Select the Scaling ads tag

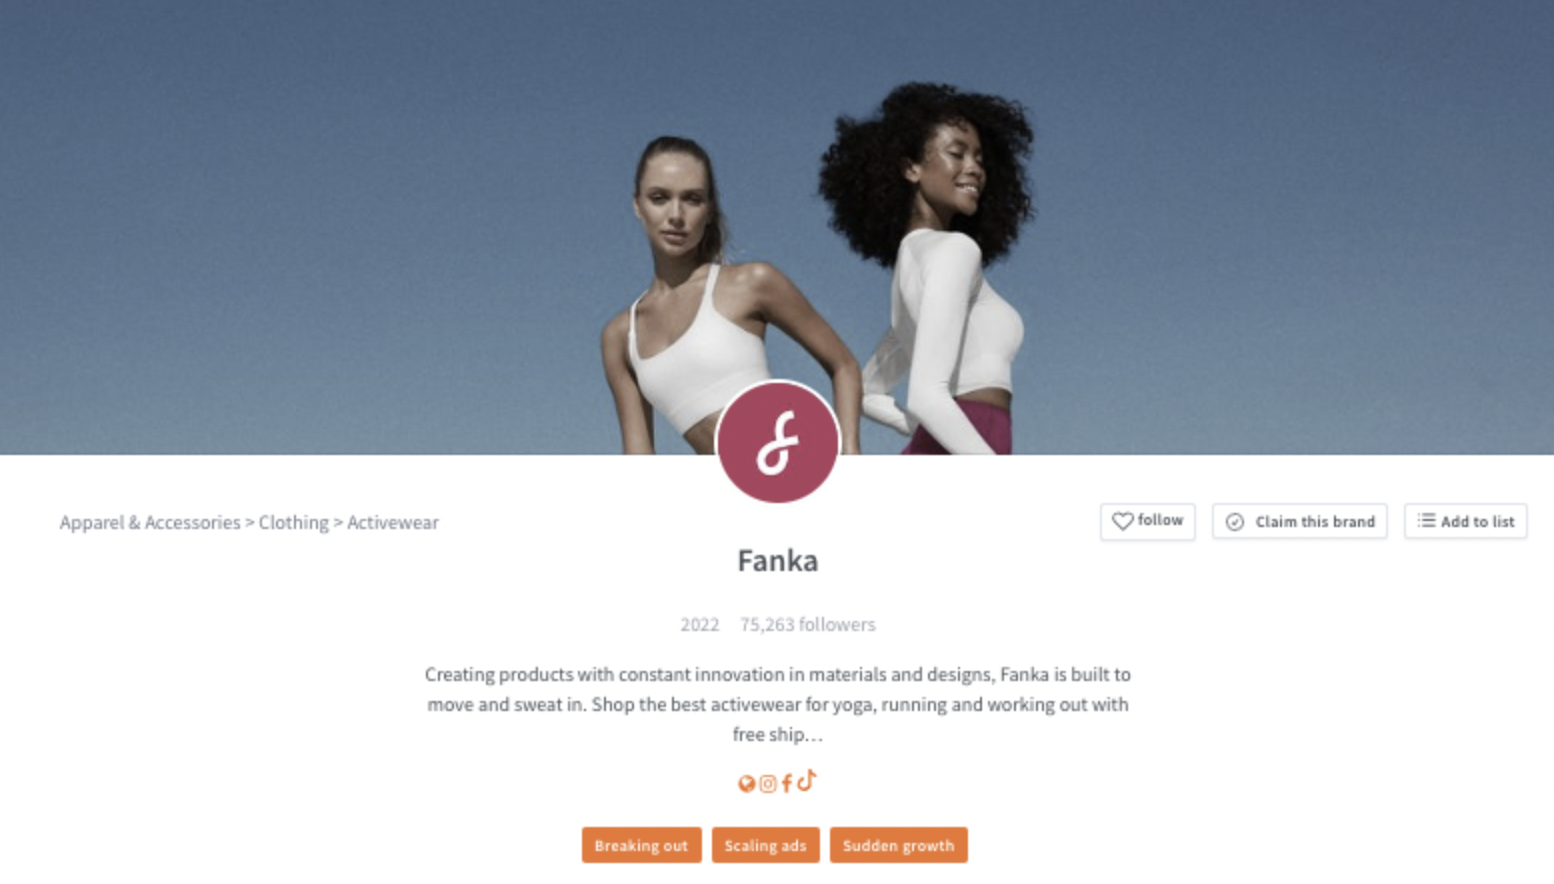[765, 845]
